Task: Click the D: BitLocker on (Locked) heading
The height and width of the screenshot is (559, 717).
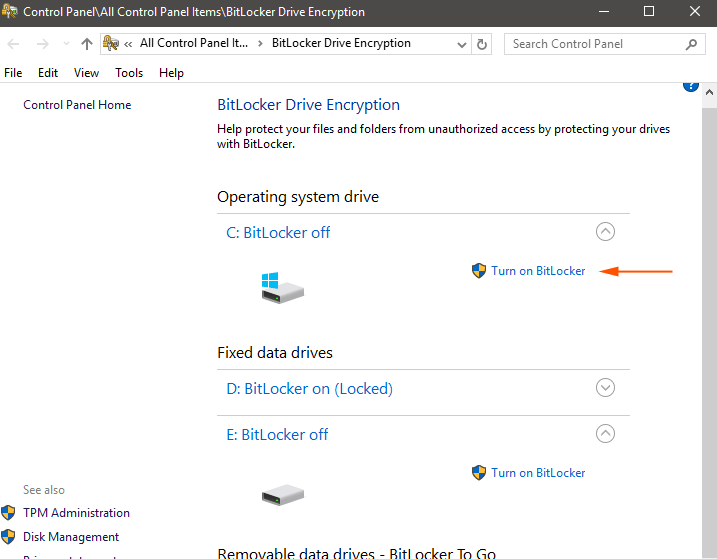Action: coord(310,388)
